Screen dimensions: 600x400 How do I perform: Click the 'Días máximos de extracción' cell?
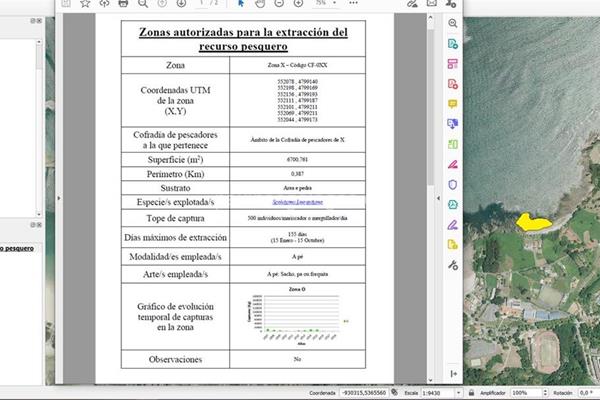click(175, 237)
